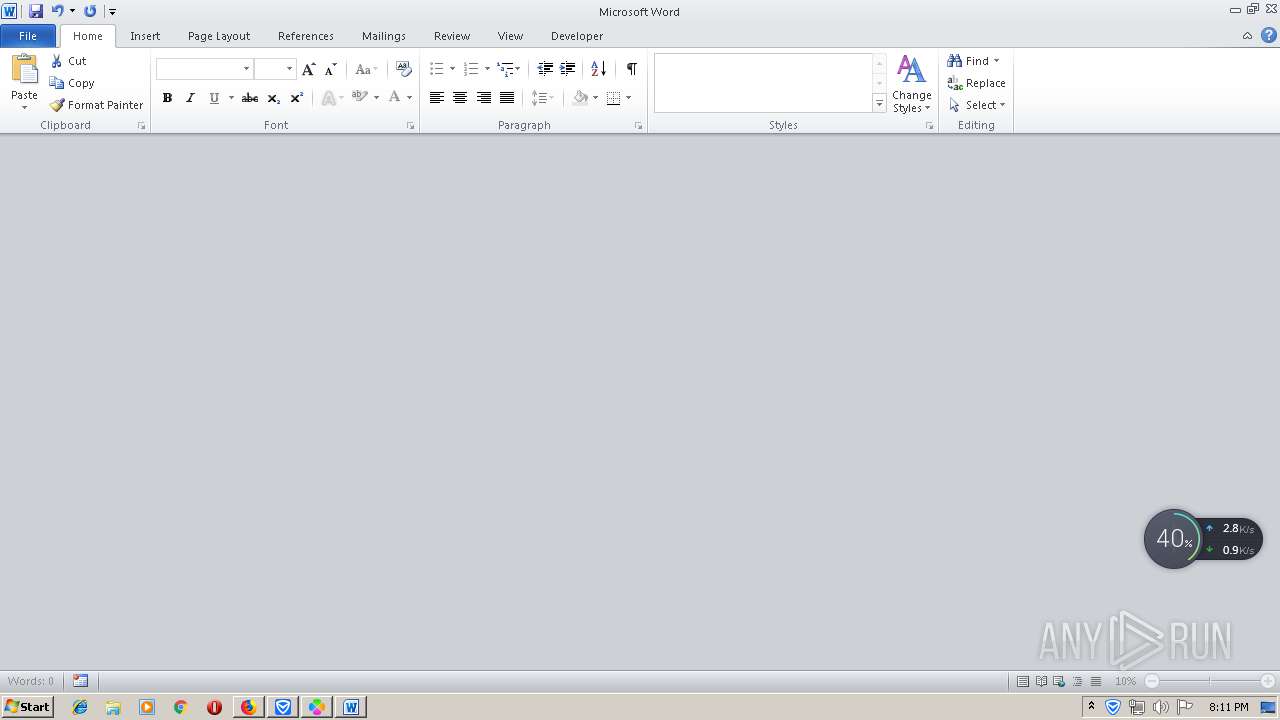Screen dimensions: 1280x720
Task: Toggle Show/Hide paragraph marks
Action: click(x=631, y=69)
